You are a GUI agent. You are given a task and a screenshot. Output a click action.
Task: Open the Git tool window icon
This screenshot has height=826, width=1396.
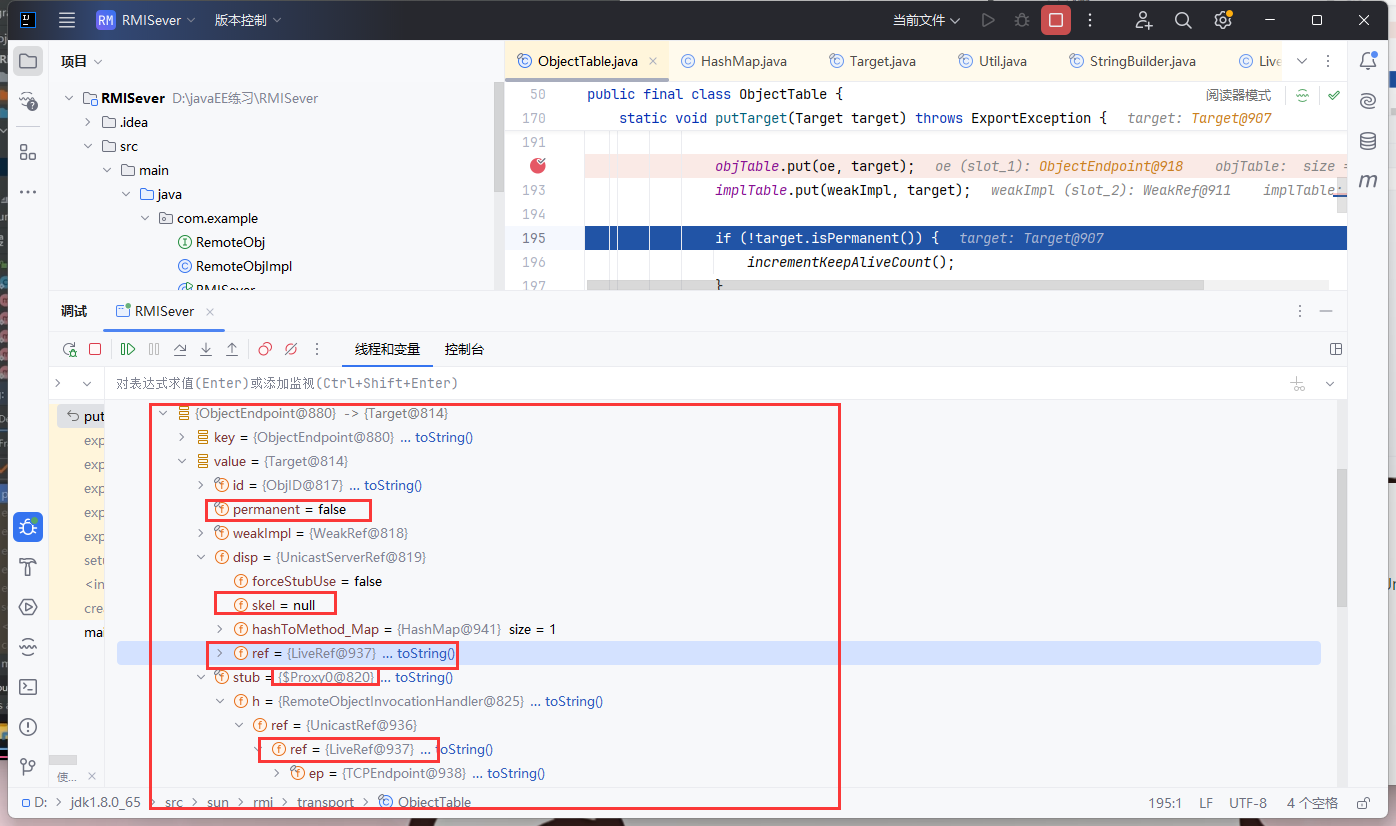[x=28, y=767]
